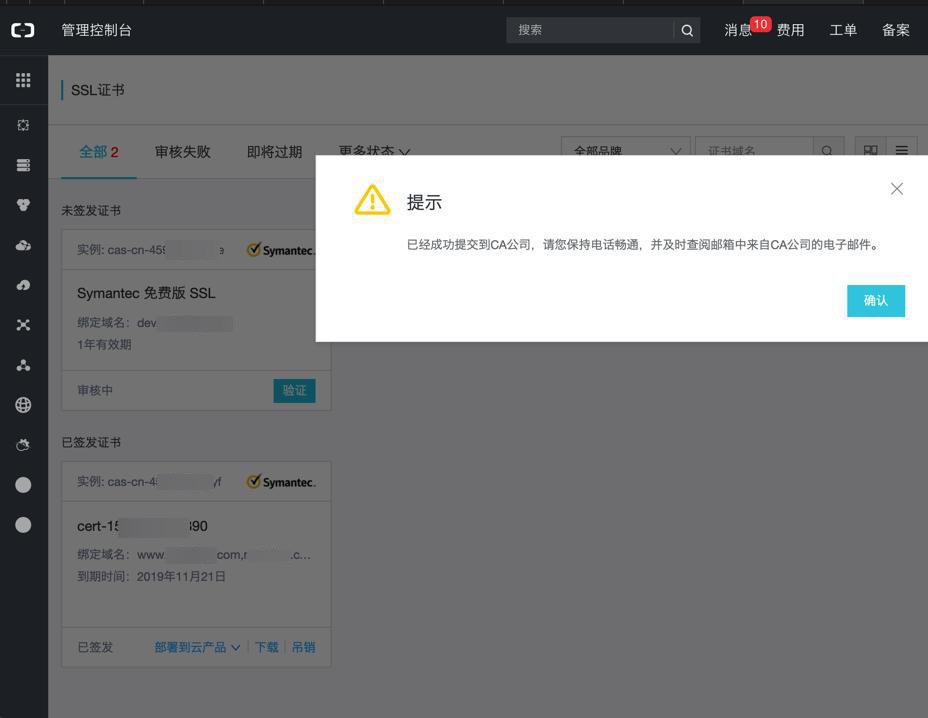Close the 提示 dialog with X
Viewport: 928px width, 718px height.
[897, 189]
